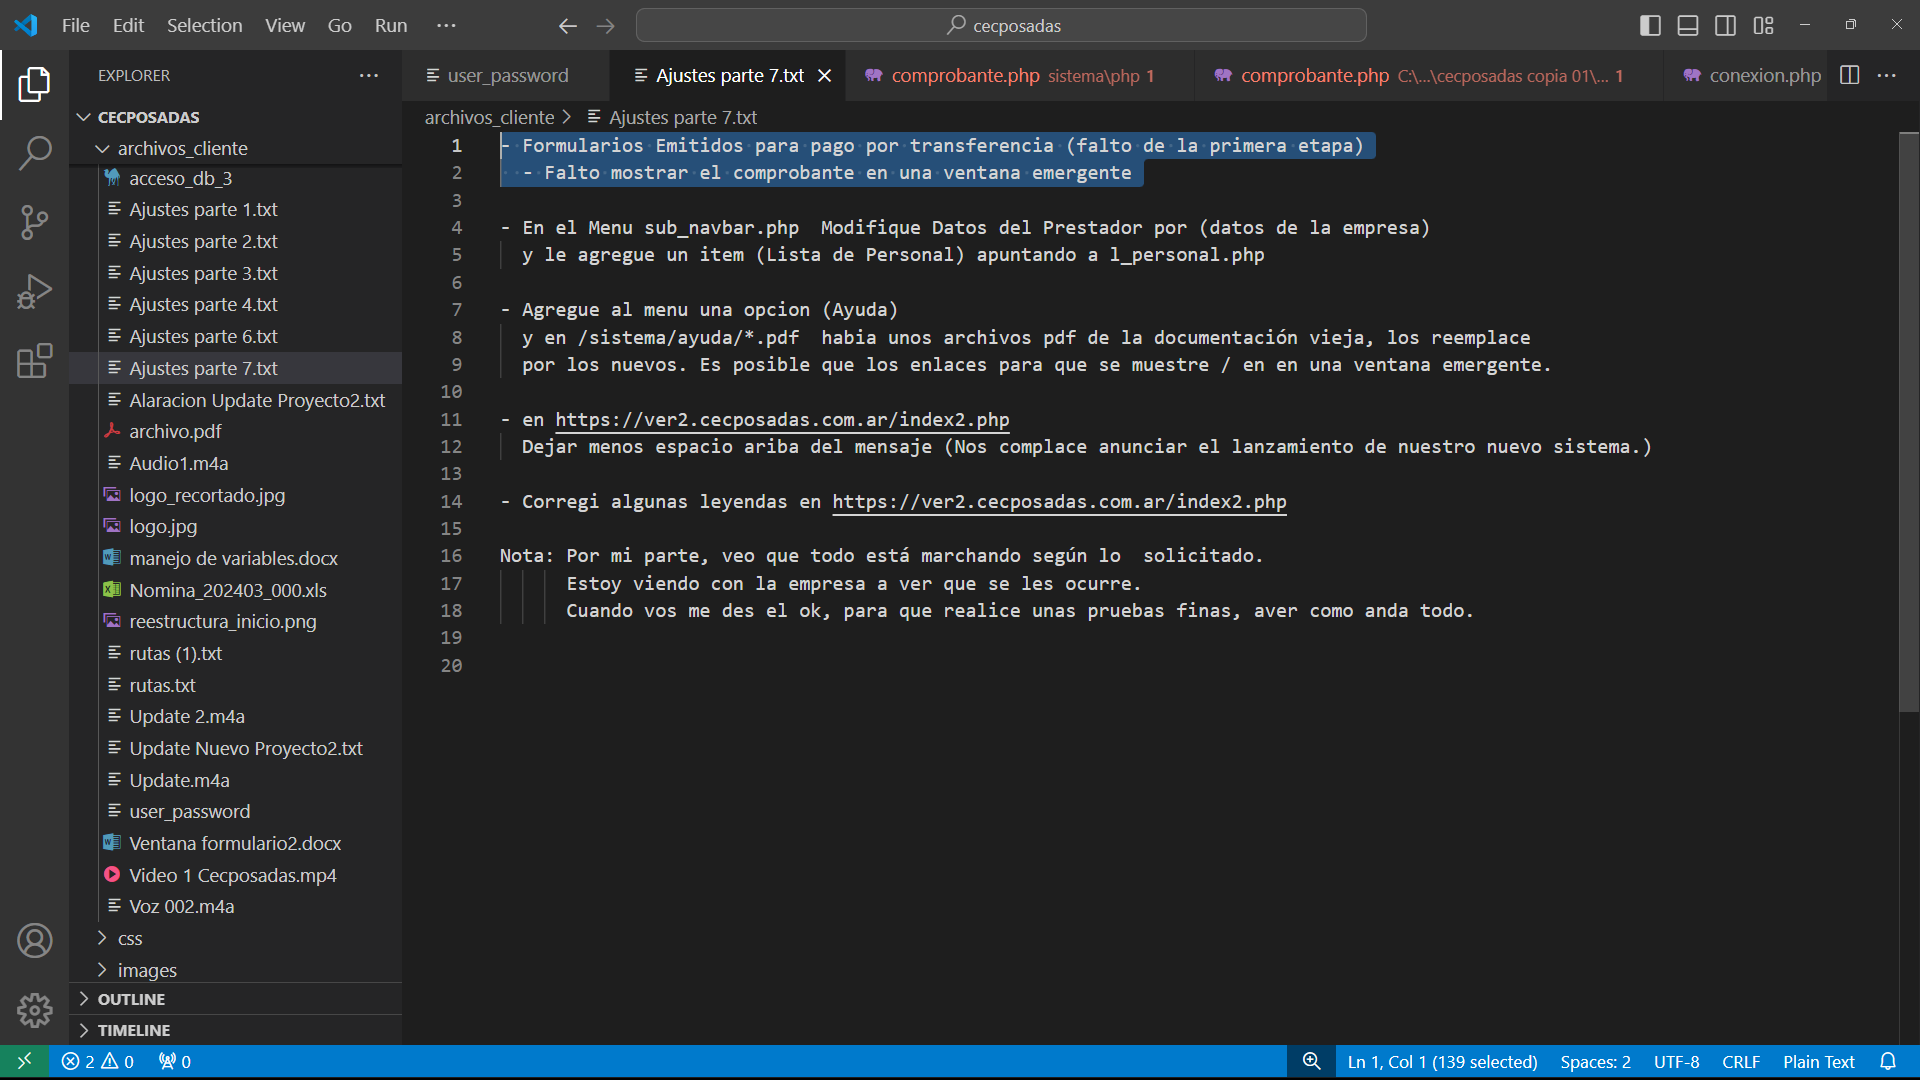Open logo_recortado.jpg in explorer

click(x=236, y=495)
